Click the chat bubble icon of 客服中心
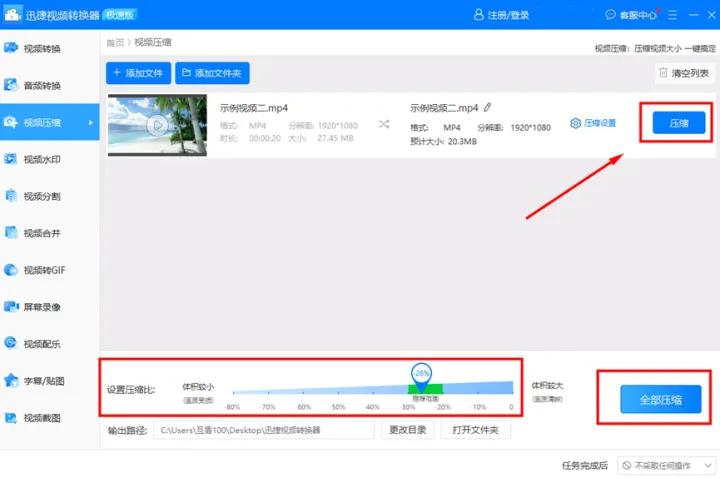 click(610, 15)
